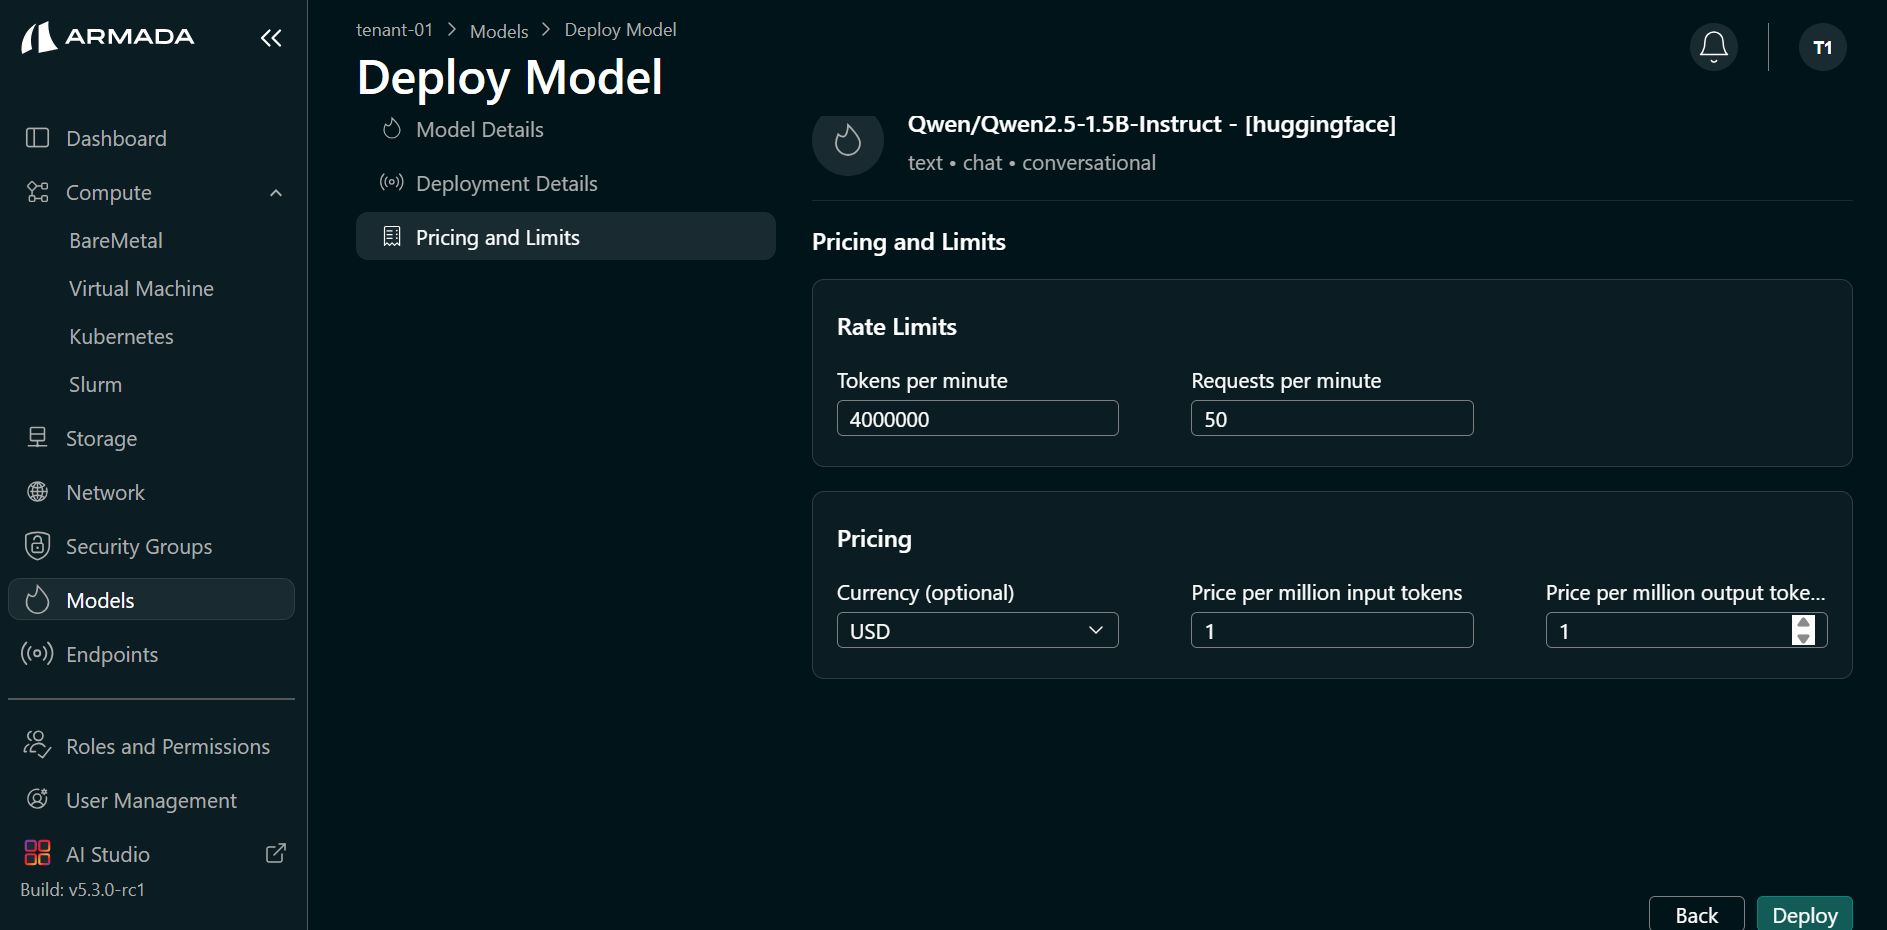Click Price per million input tokens field

(1332, 631)
